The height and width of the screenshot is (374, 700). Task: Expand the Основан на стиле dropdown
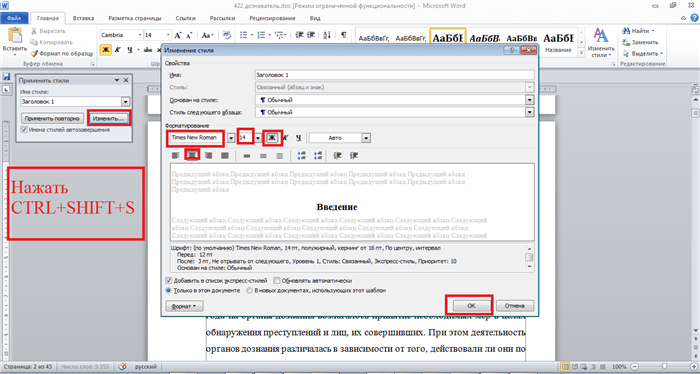(x=529, y=100)
